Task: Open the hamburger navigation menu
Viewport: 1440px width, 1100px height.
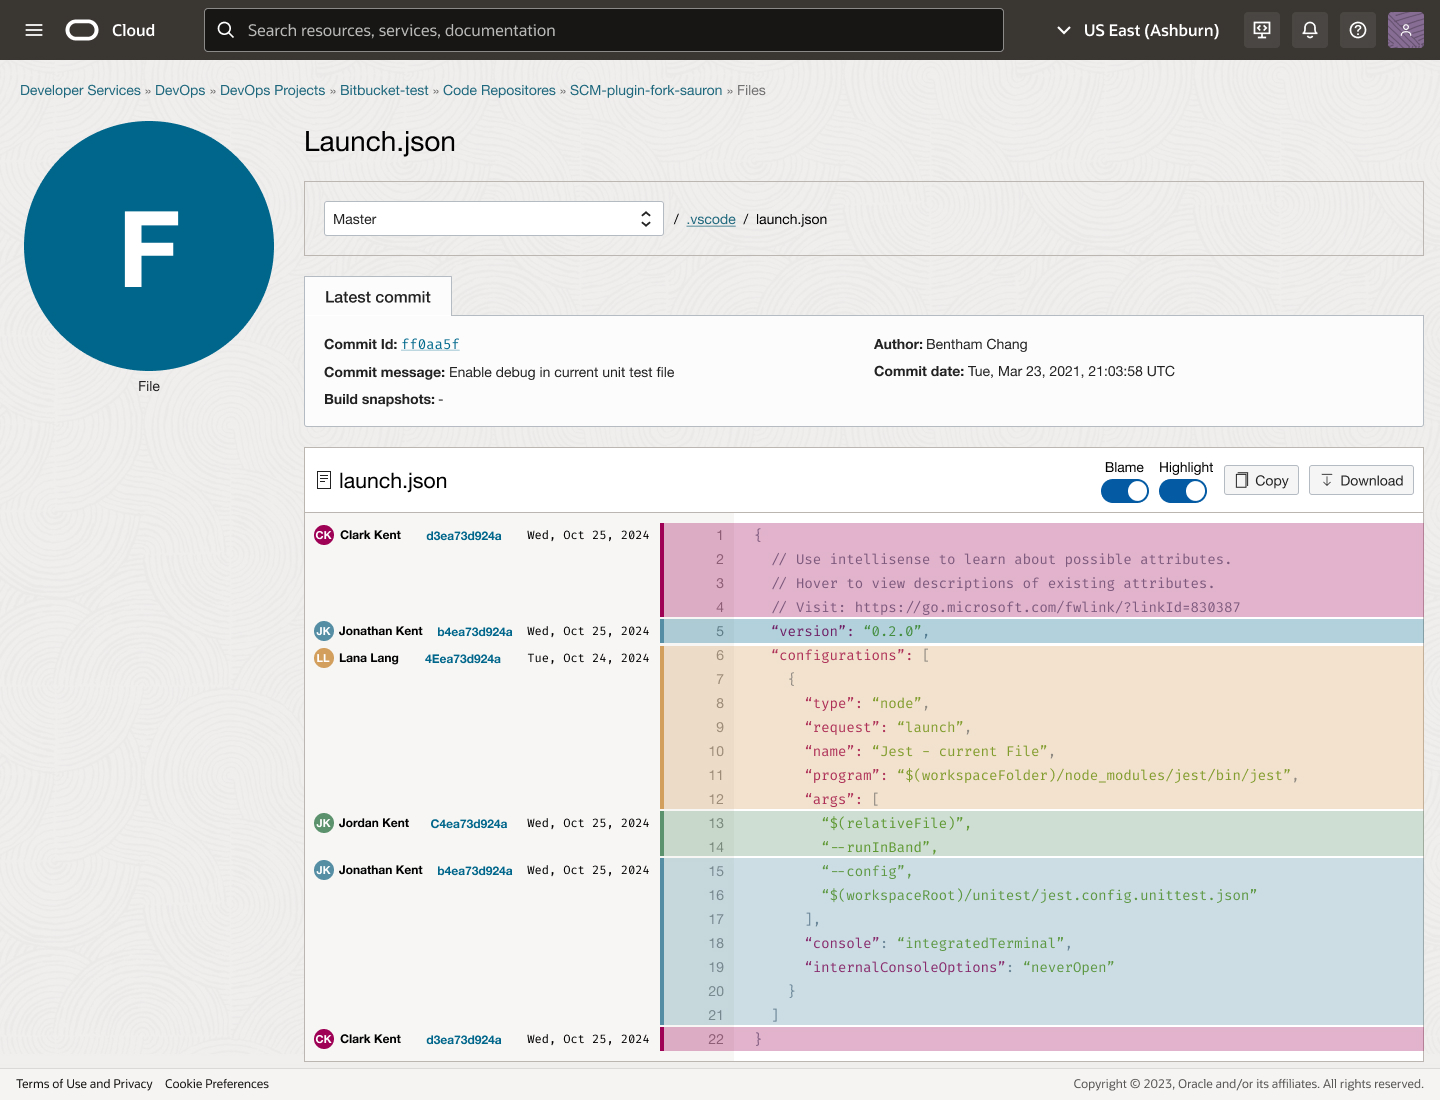Action: click(34, 30)
